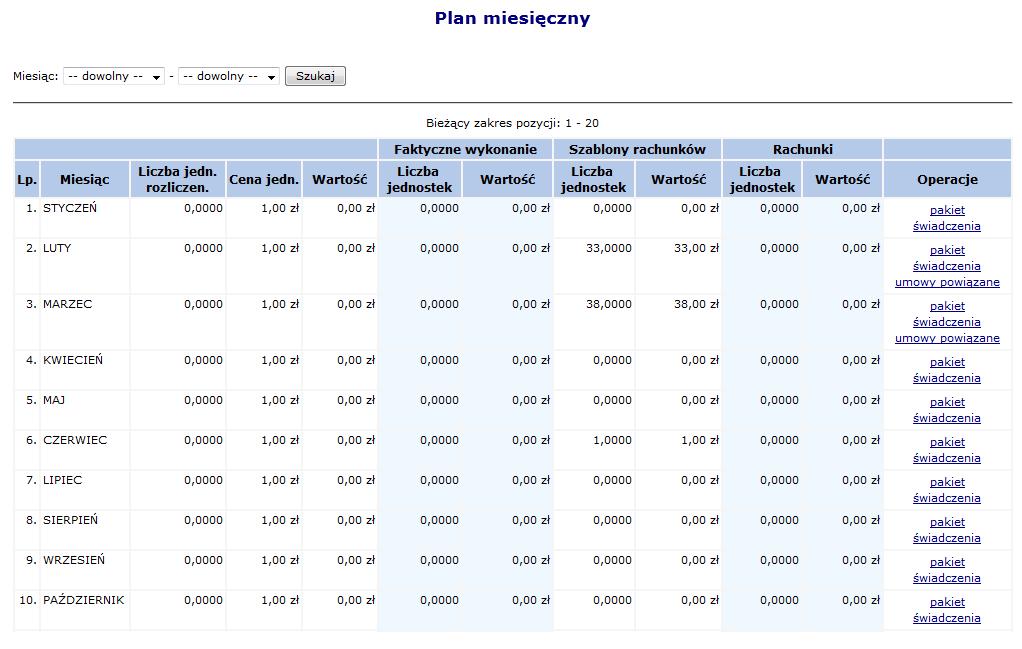Open pakiet link for CZERWIEC

coord(947,442)
